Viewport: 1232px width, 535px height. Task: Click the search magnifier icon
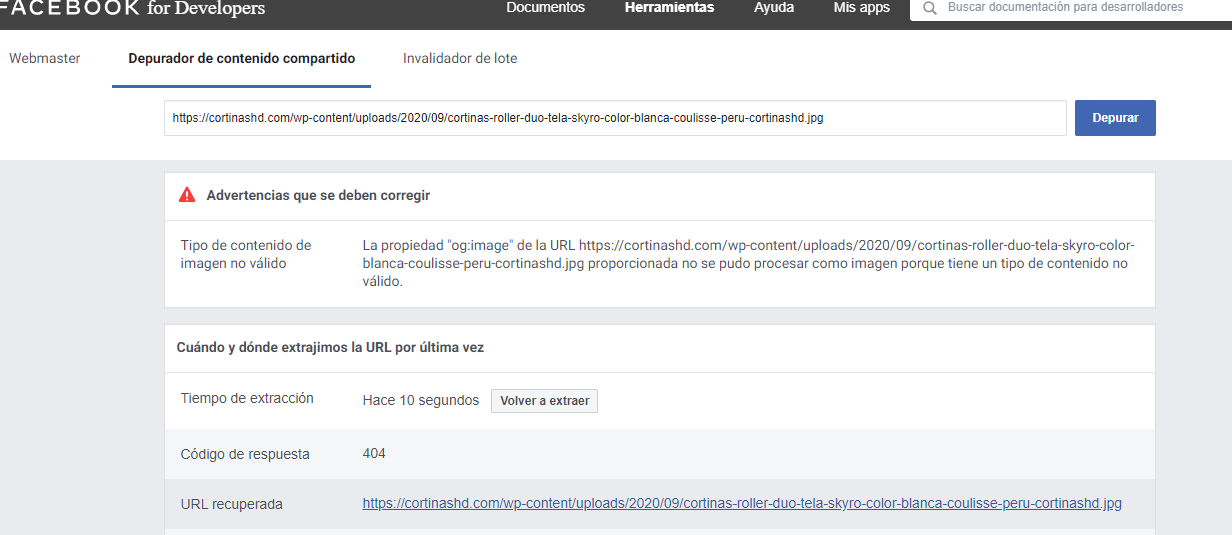[x=930, y=8]
